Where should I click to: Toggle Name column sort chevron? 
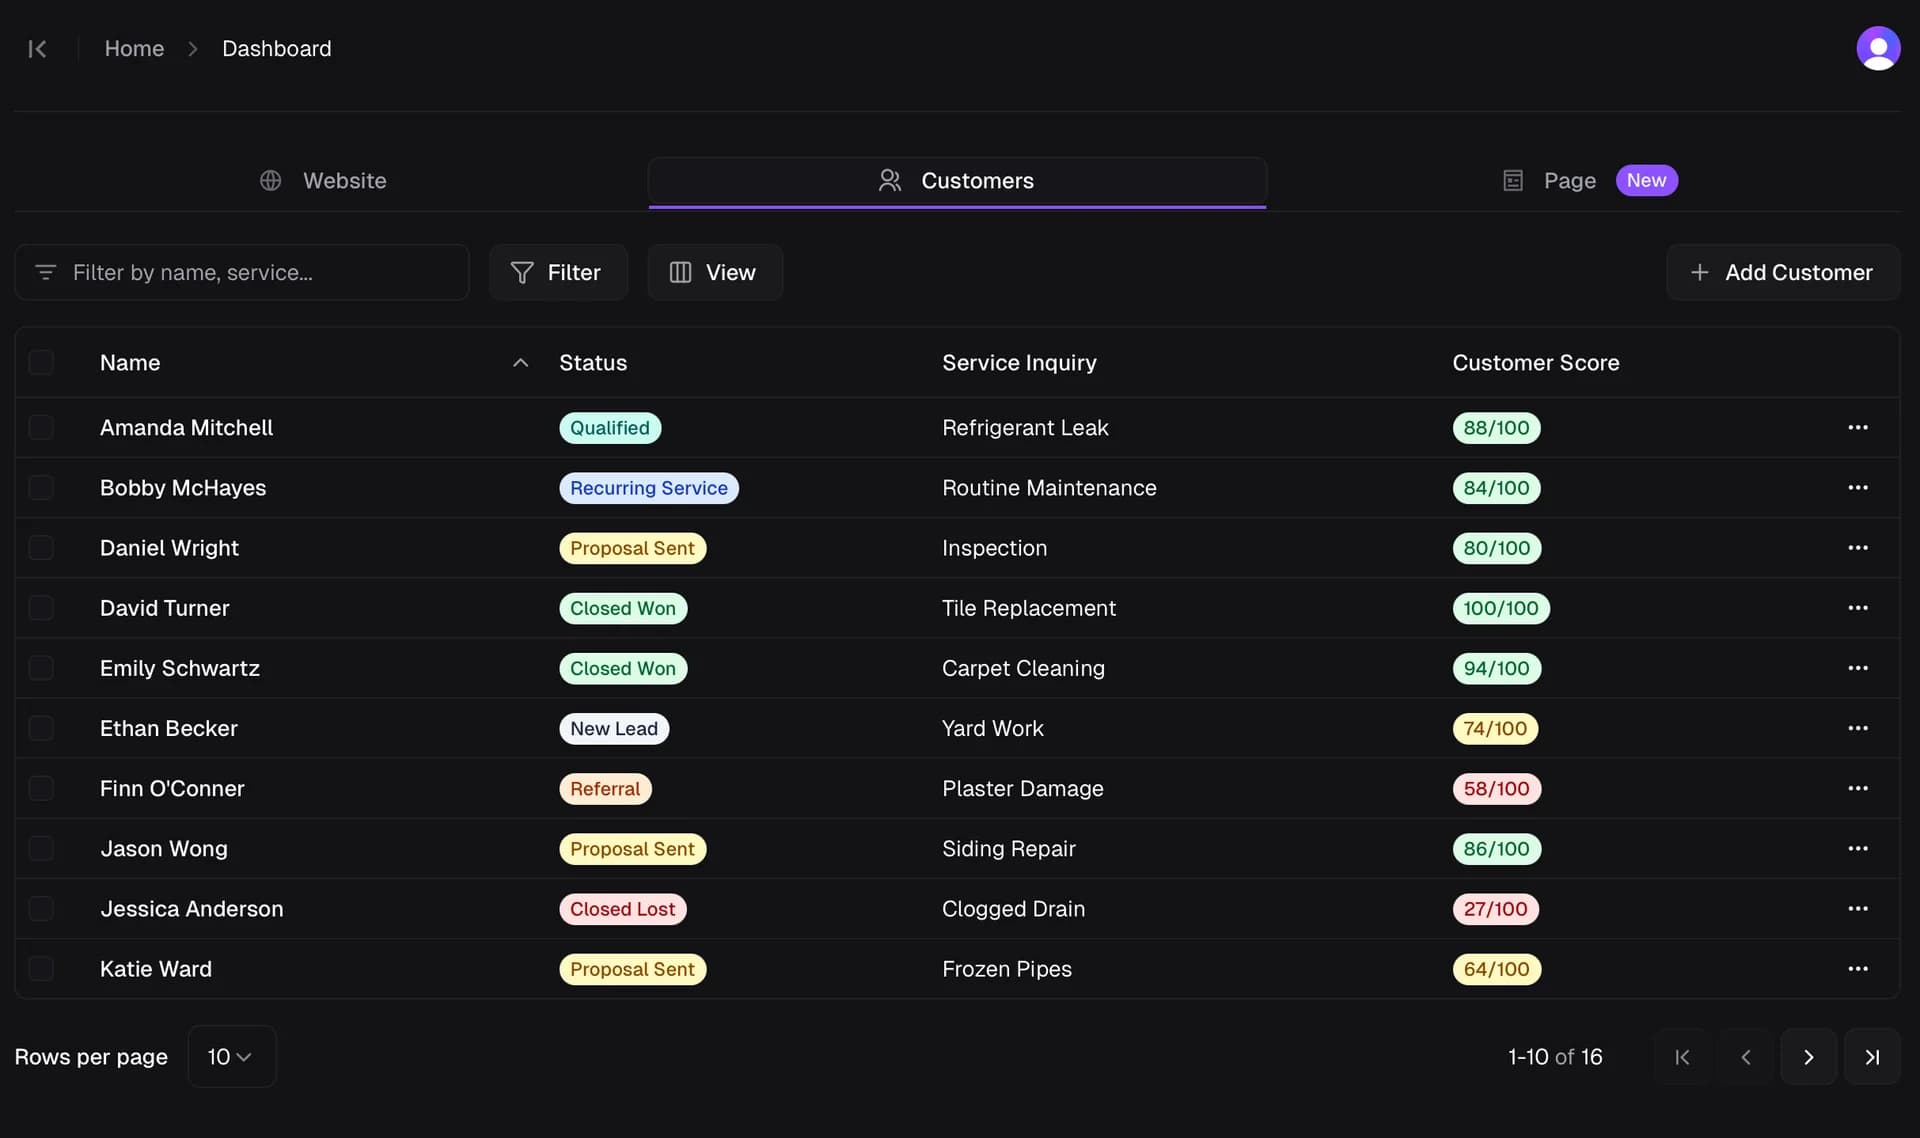pyautogui.click(x=520, y=363)
